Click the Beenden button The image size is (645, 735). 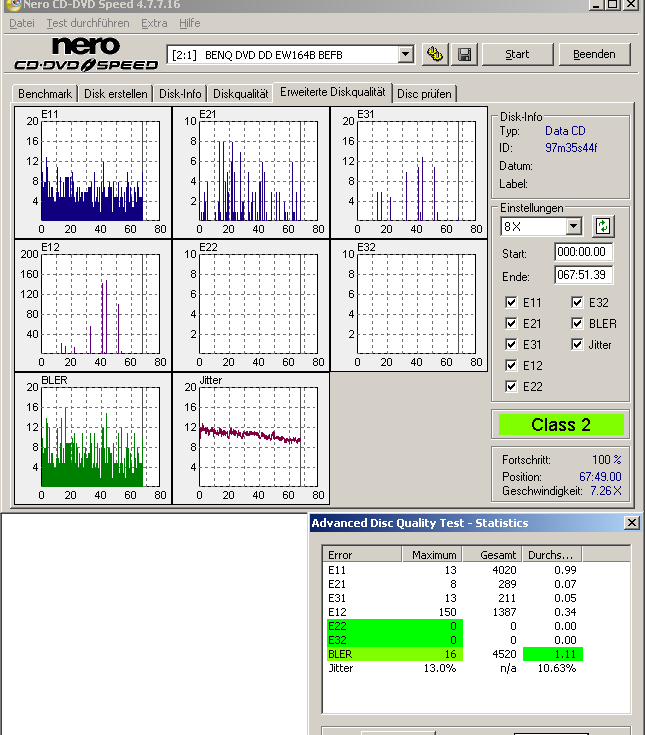point(594,54)
